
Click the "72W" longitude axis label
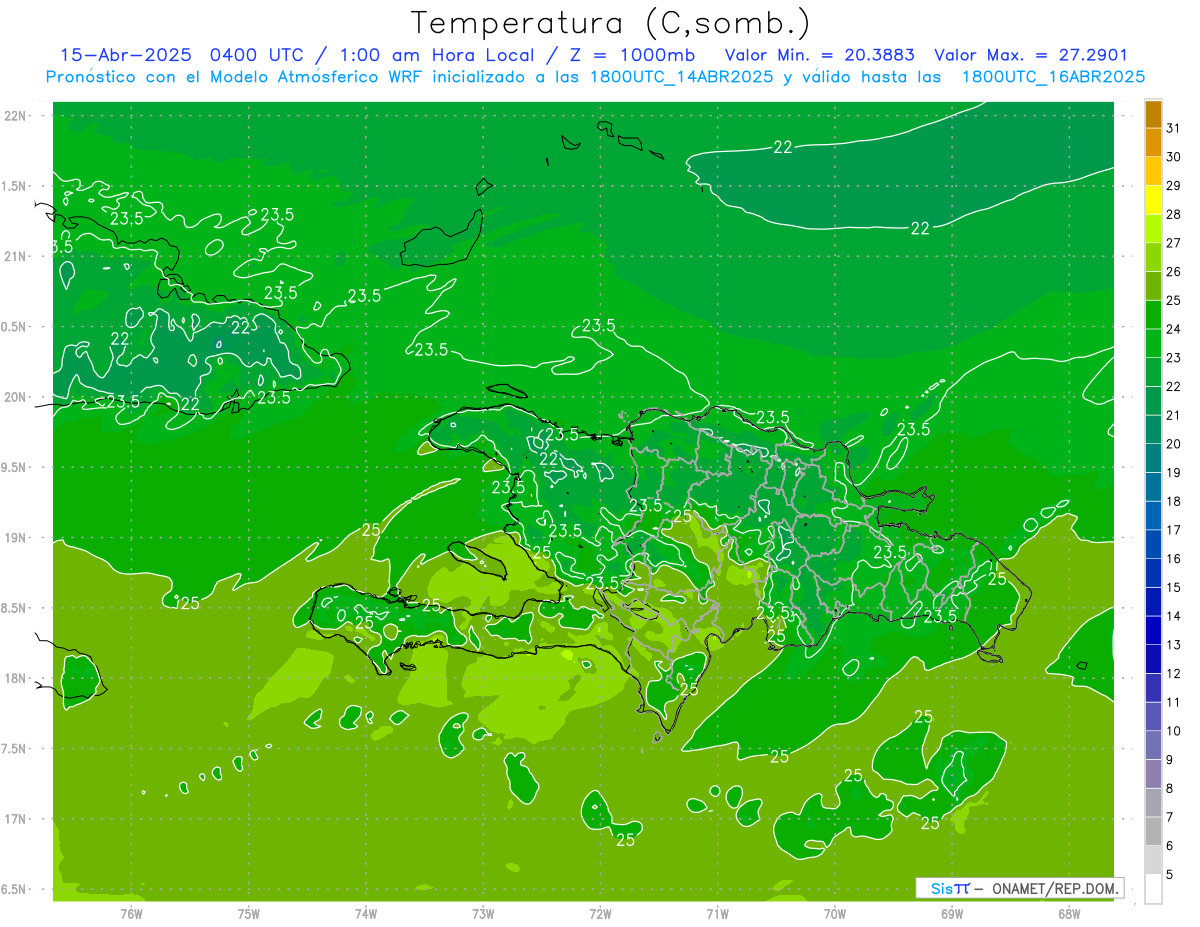pos(600,914)
